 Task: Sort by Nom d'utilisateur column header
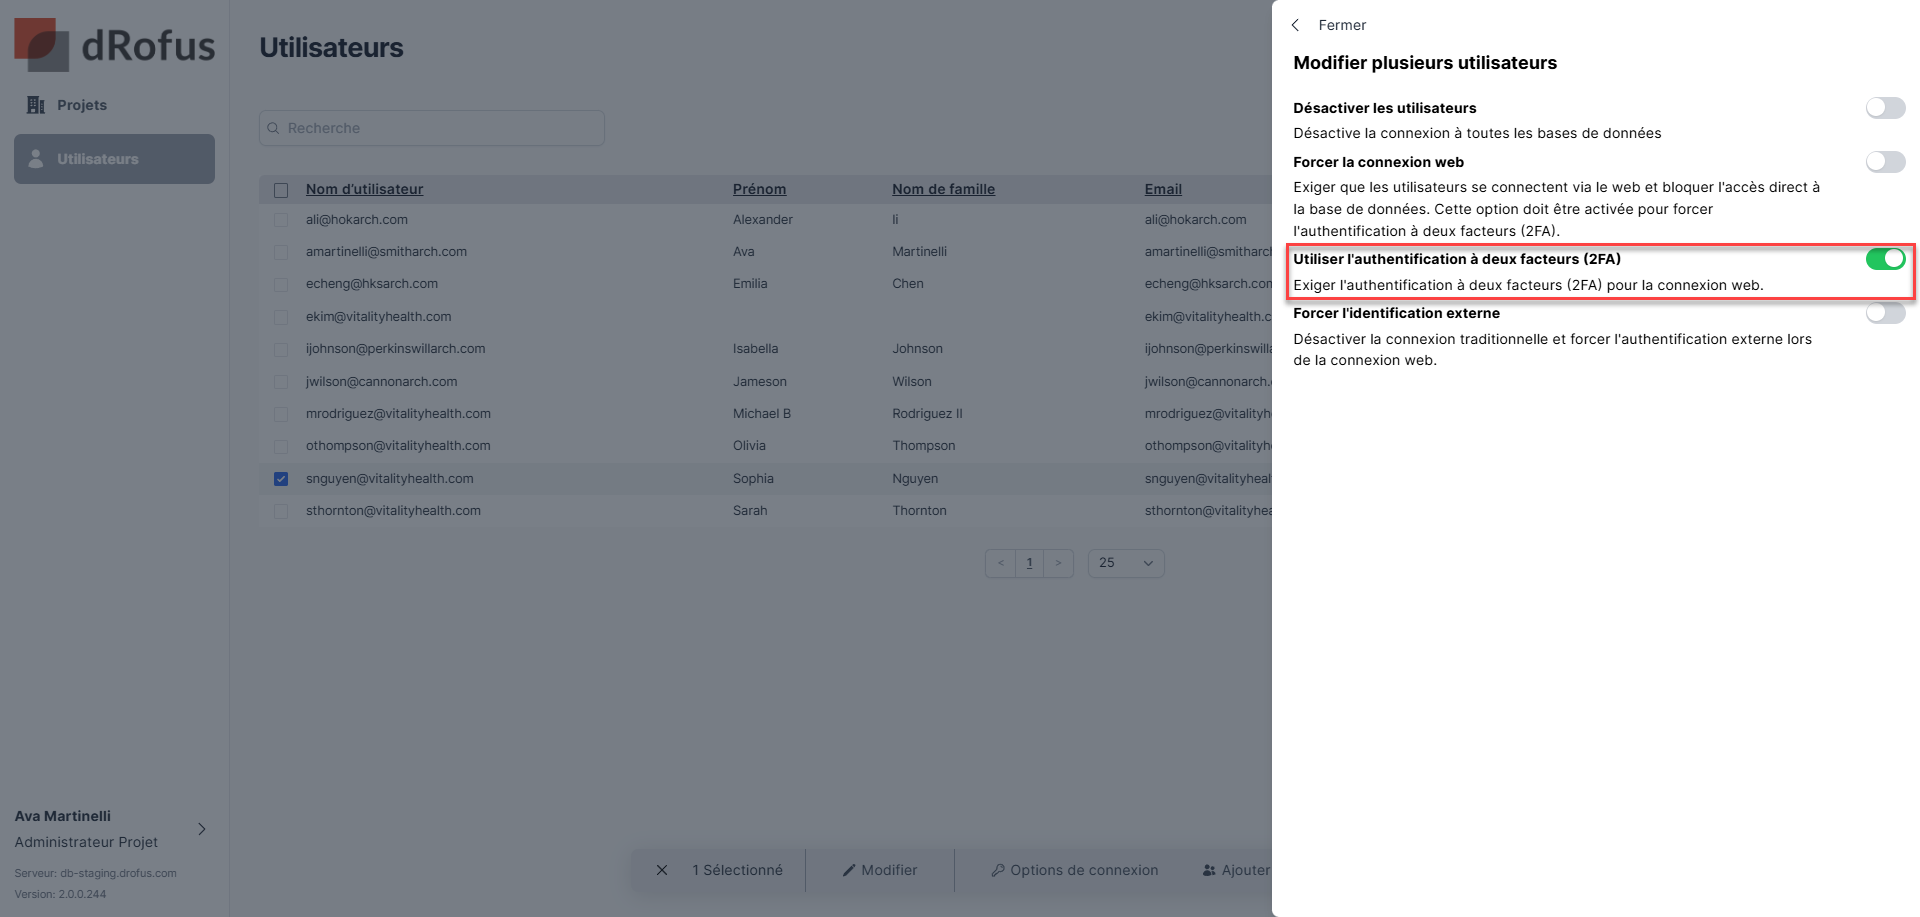pyautogui.click(x=364, y=189)
